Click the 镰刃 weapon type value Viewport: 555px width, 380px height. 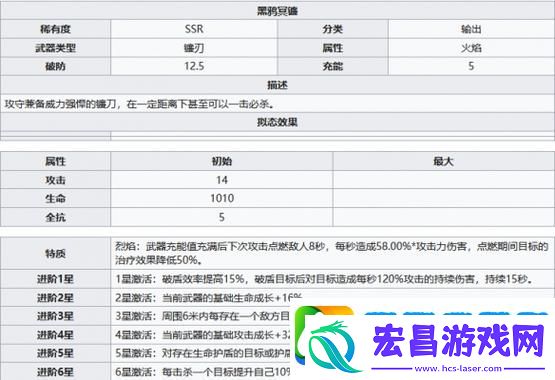pyautogui.click(x=194, y=48)
